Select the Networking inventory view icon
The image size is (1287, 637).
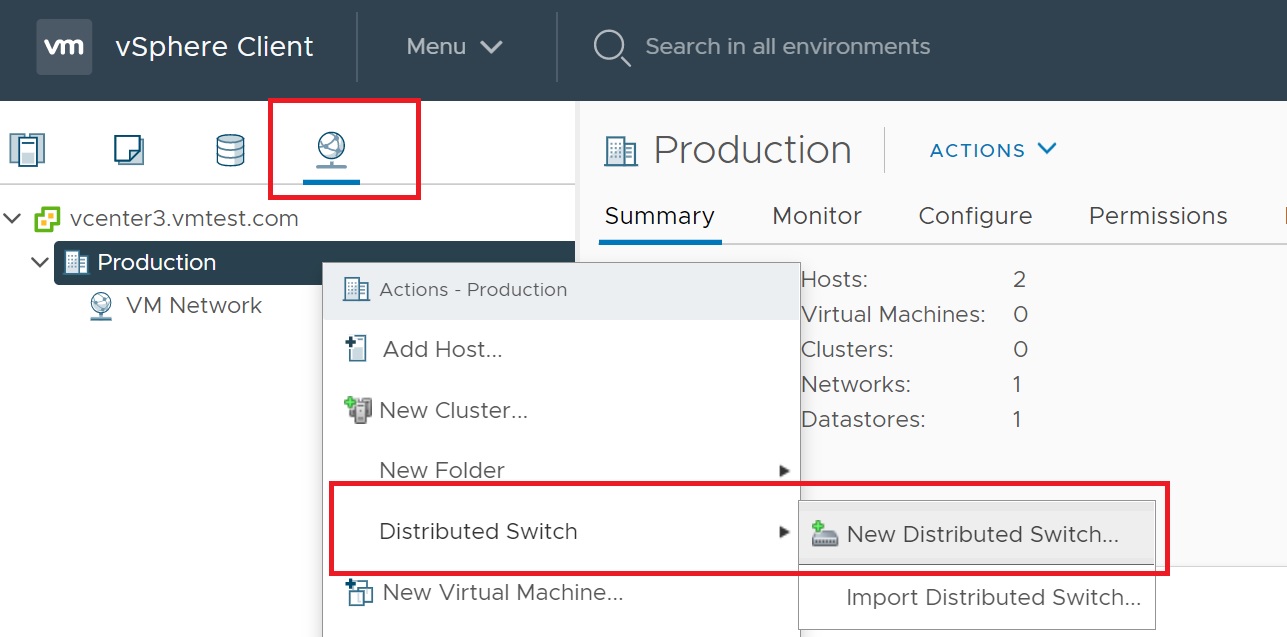(331, 150)
